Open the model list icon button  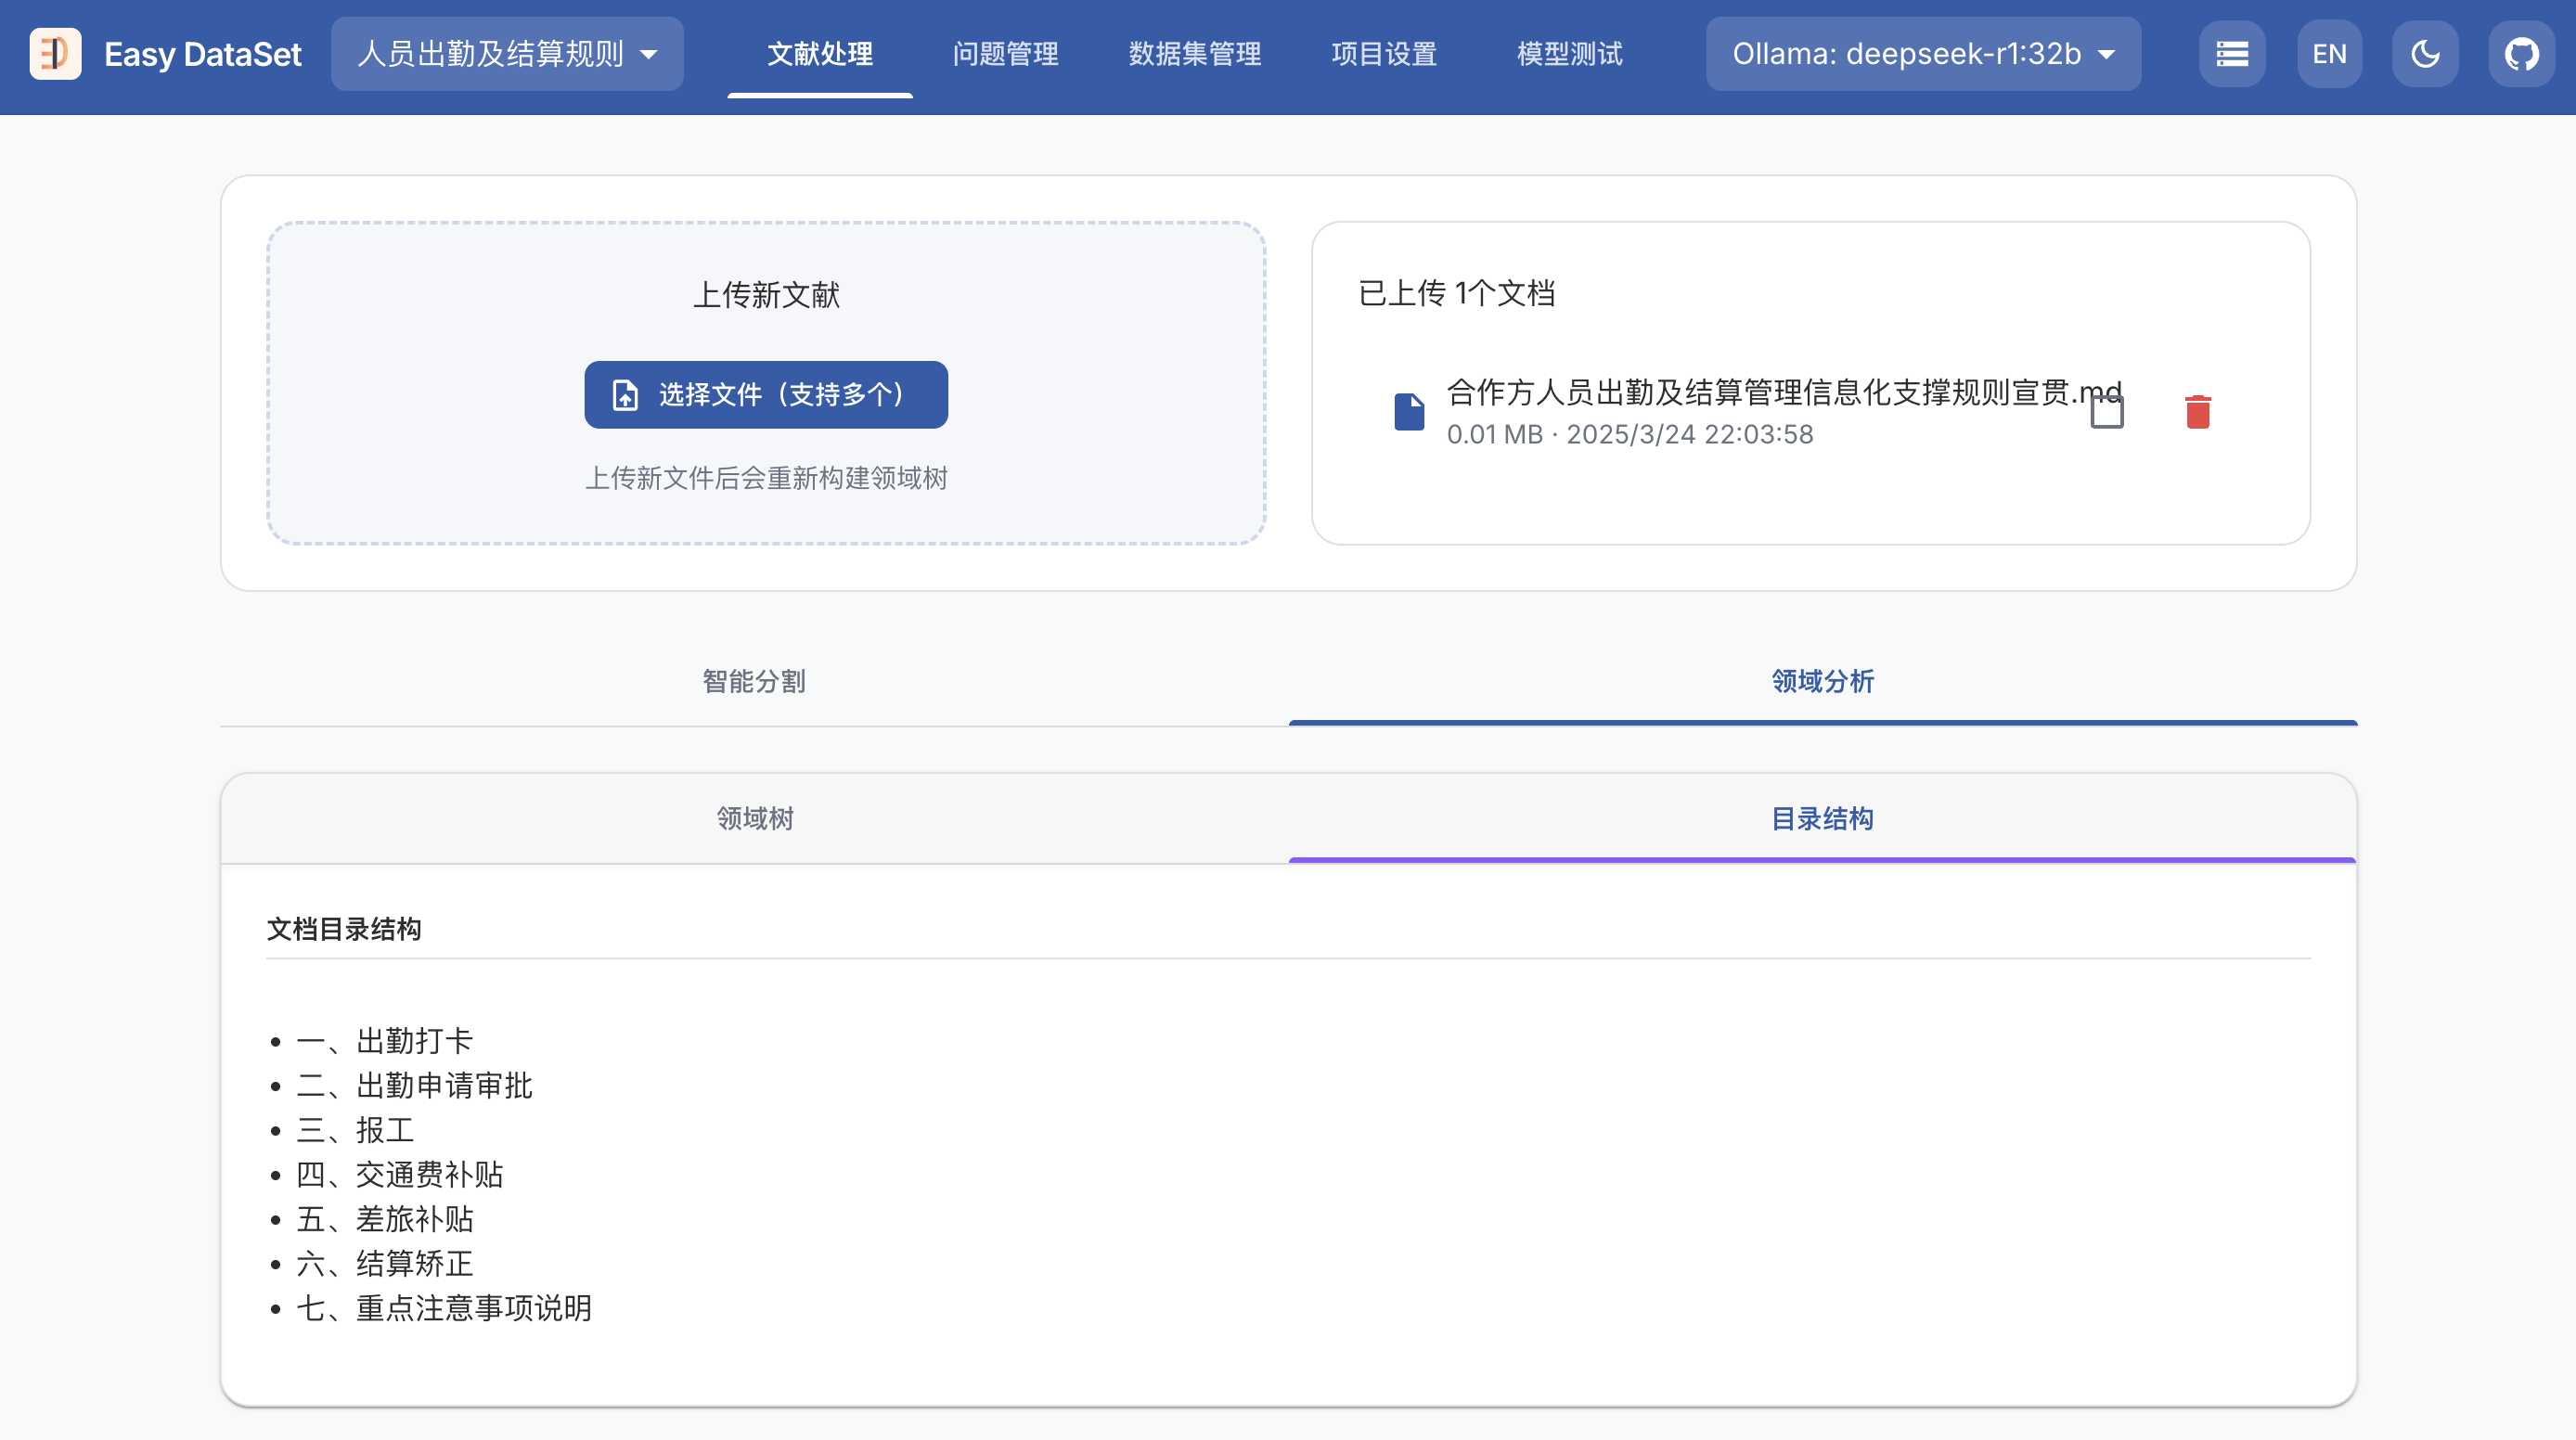2231,54
